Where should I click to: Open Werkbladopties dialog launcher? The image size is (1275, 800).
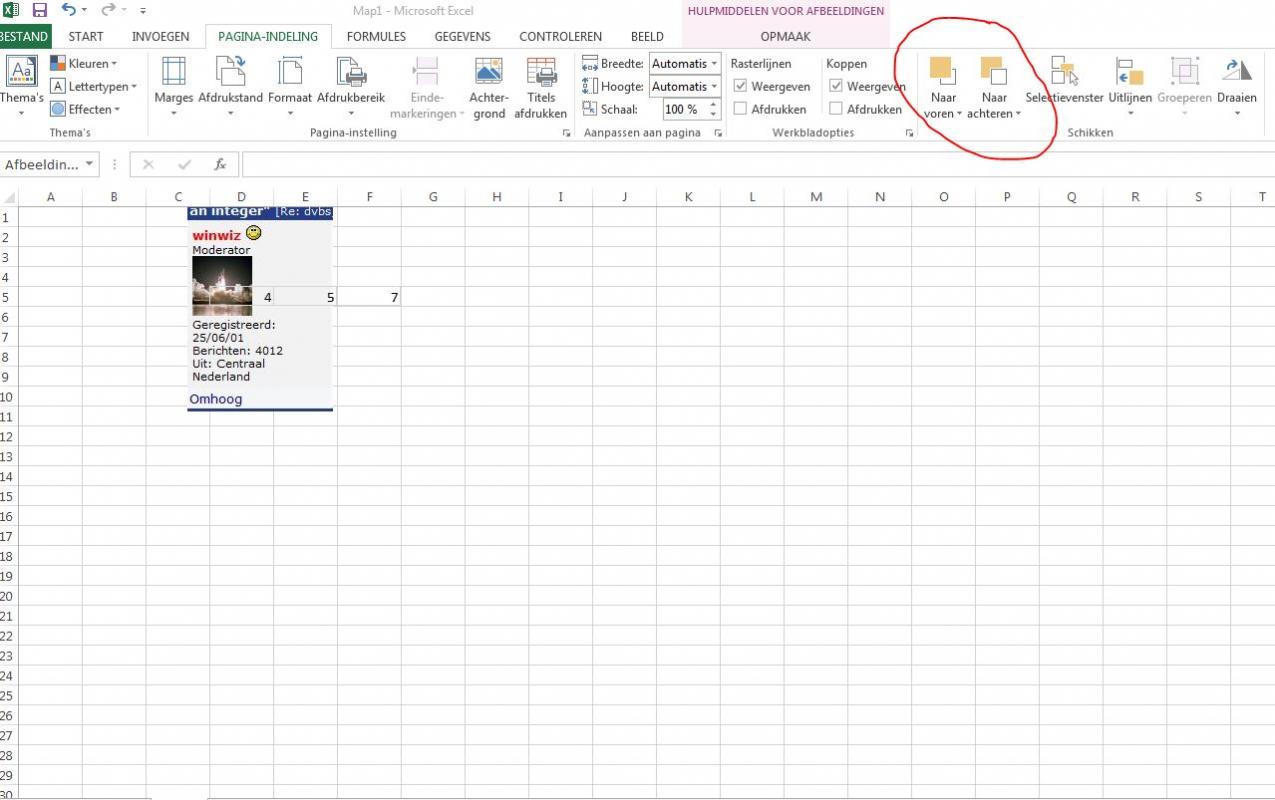point(910,133)
